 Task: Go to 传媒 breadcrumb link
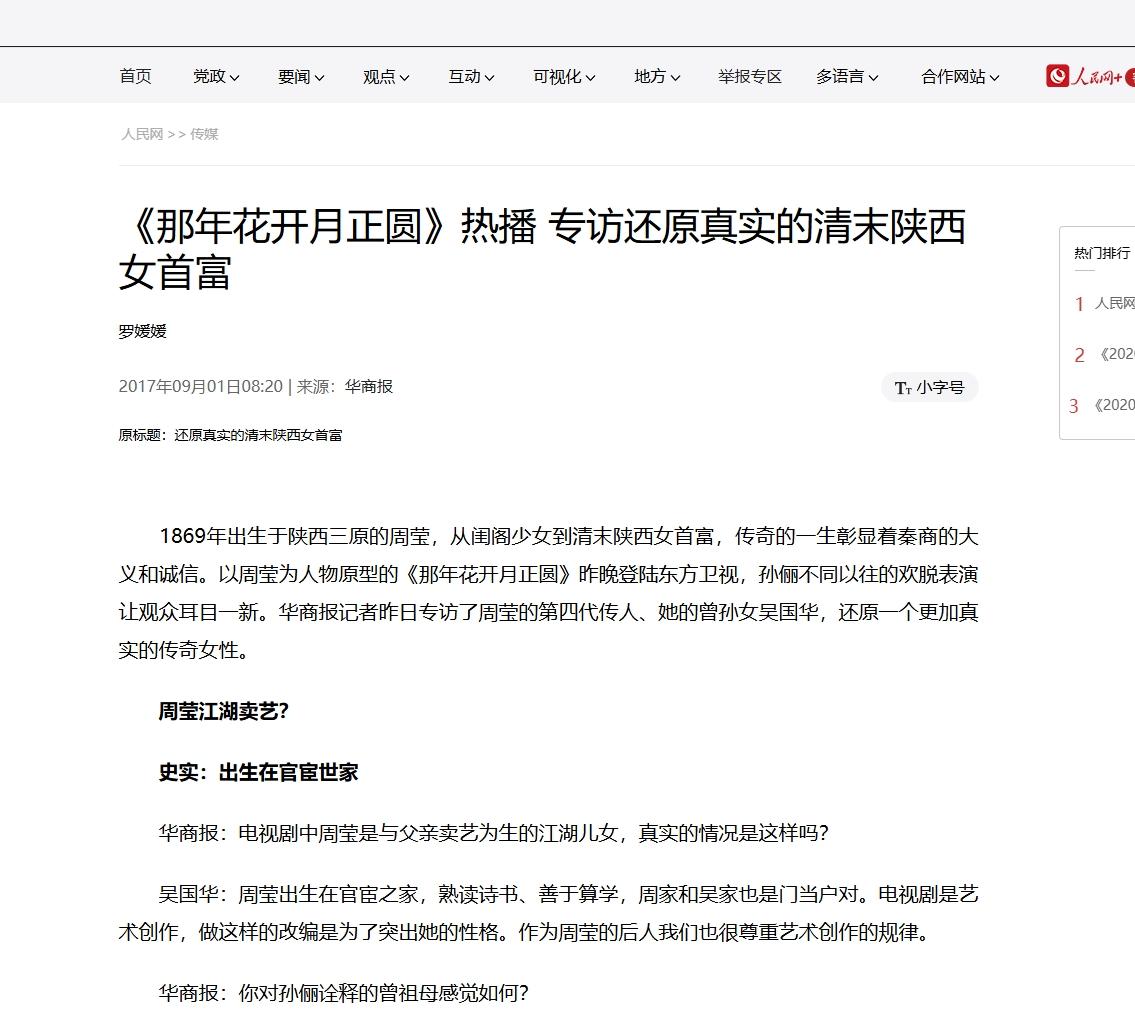(204, 135)
